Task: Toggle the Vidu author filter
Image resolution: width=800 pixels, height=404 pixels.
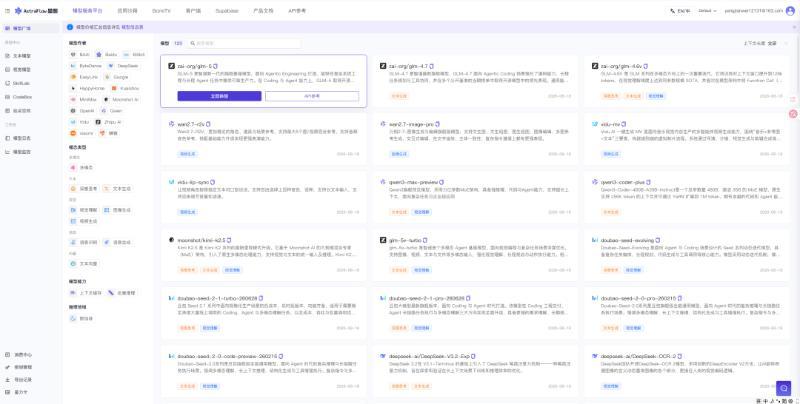Action: pos(81,122)
